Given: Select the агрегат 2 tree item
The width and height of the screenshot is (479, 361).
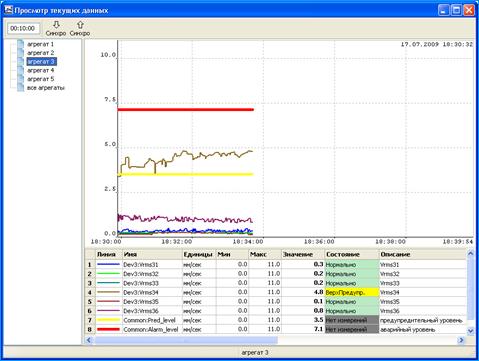Looking at the screenshot, I should click(x=40, y=53).
